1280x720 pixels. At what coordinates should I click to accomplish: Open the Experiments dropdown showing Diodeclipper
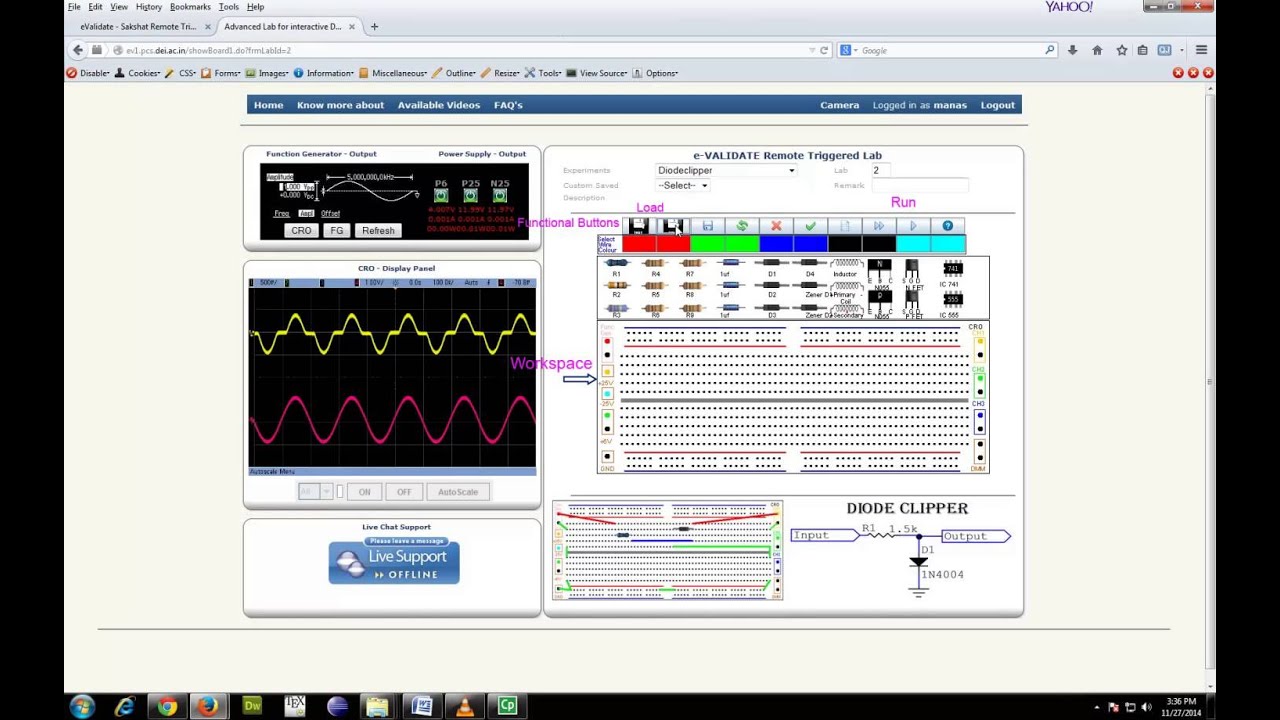[726, 171]
